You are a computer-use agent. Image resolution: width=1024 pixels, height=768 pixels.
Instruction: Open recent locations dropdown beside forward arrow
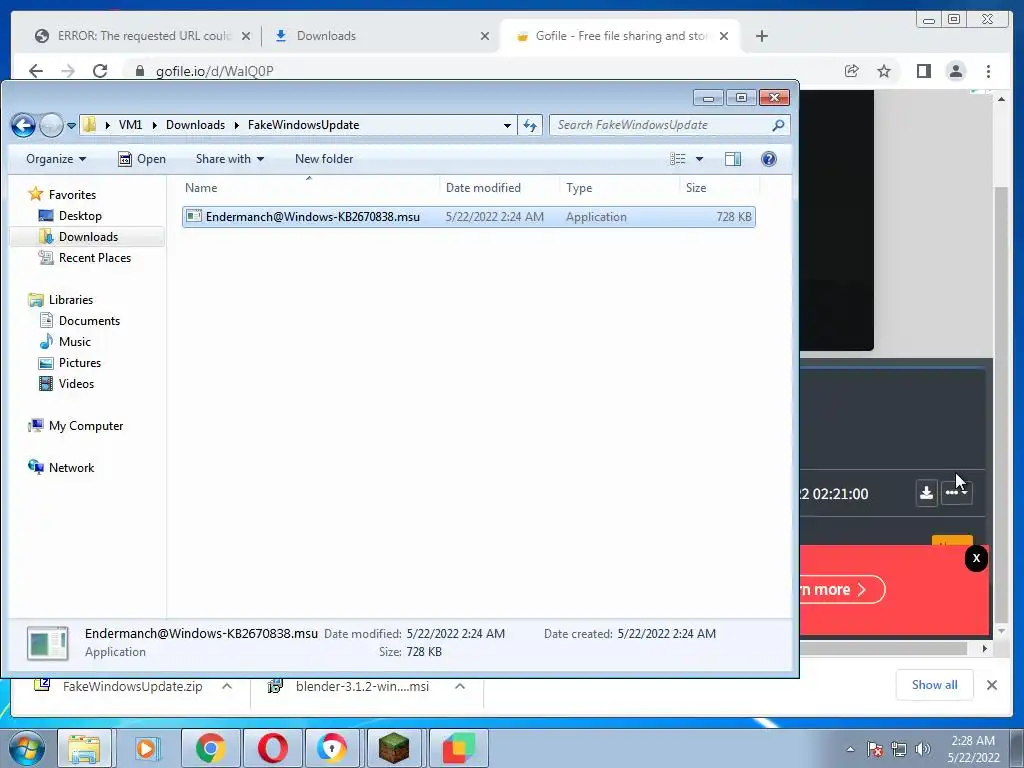pos(71,125)
